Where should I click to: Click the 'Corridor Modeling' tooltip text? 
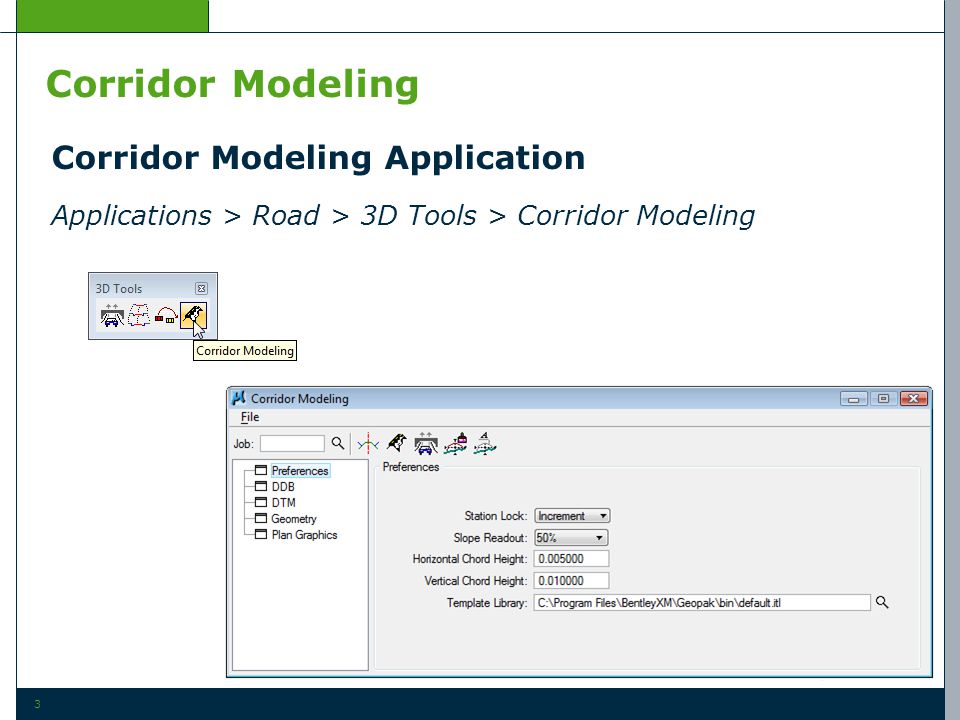pyautogui.click(x=245, y=351)
